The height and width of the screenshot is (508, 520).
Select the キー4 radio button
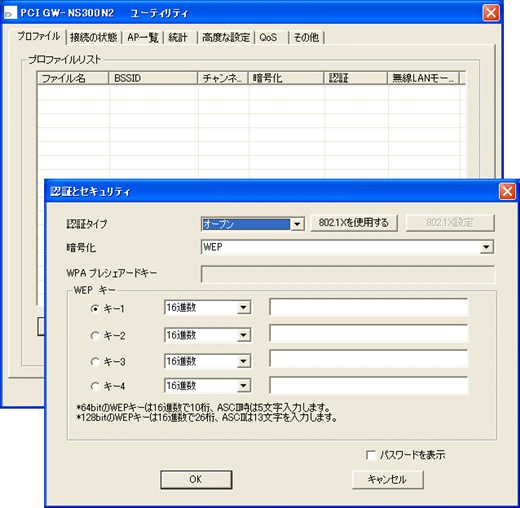point(95,386)
